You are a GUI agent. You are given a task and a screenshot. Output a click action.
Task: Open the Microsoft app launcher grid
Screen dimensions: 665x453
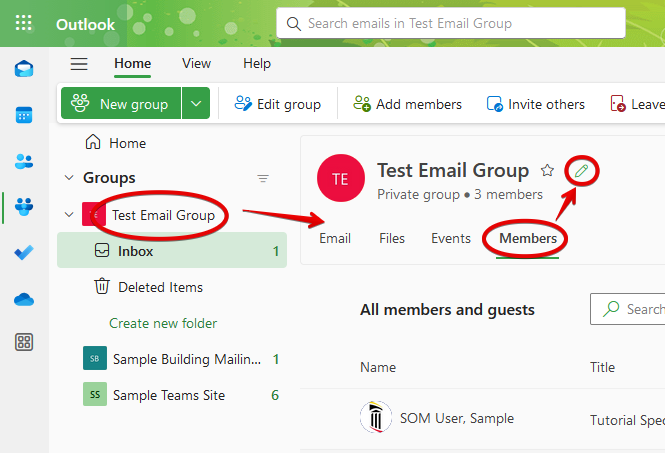pyautogui.click(x=23, y=23)
